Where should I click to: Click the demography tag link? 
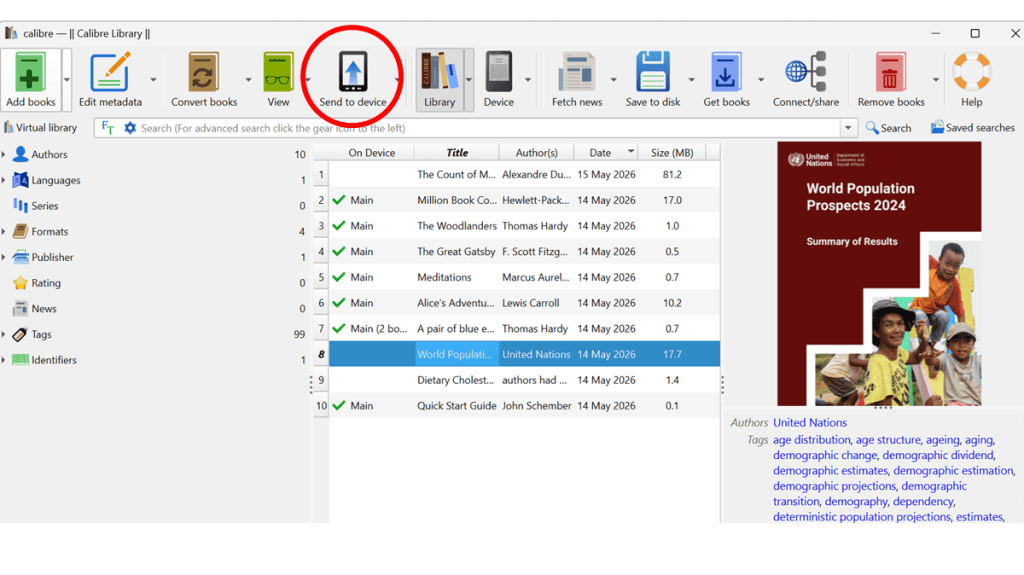click(856, 501)
